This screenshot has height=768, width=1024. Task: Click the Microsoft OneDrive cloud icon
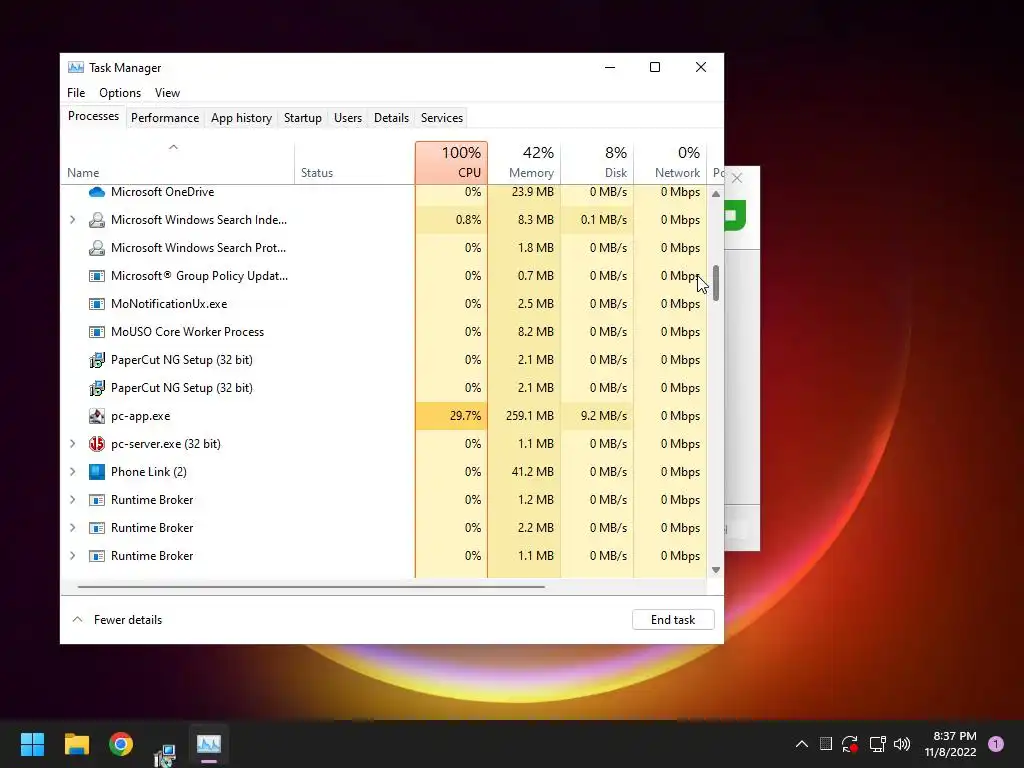pyautogui.click(x=97, y=192)
